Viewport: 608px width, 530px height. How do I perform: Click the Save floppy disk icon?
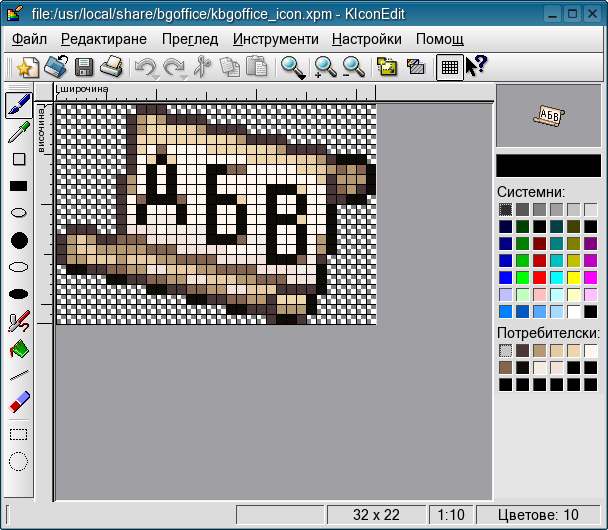(84, 68)
